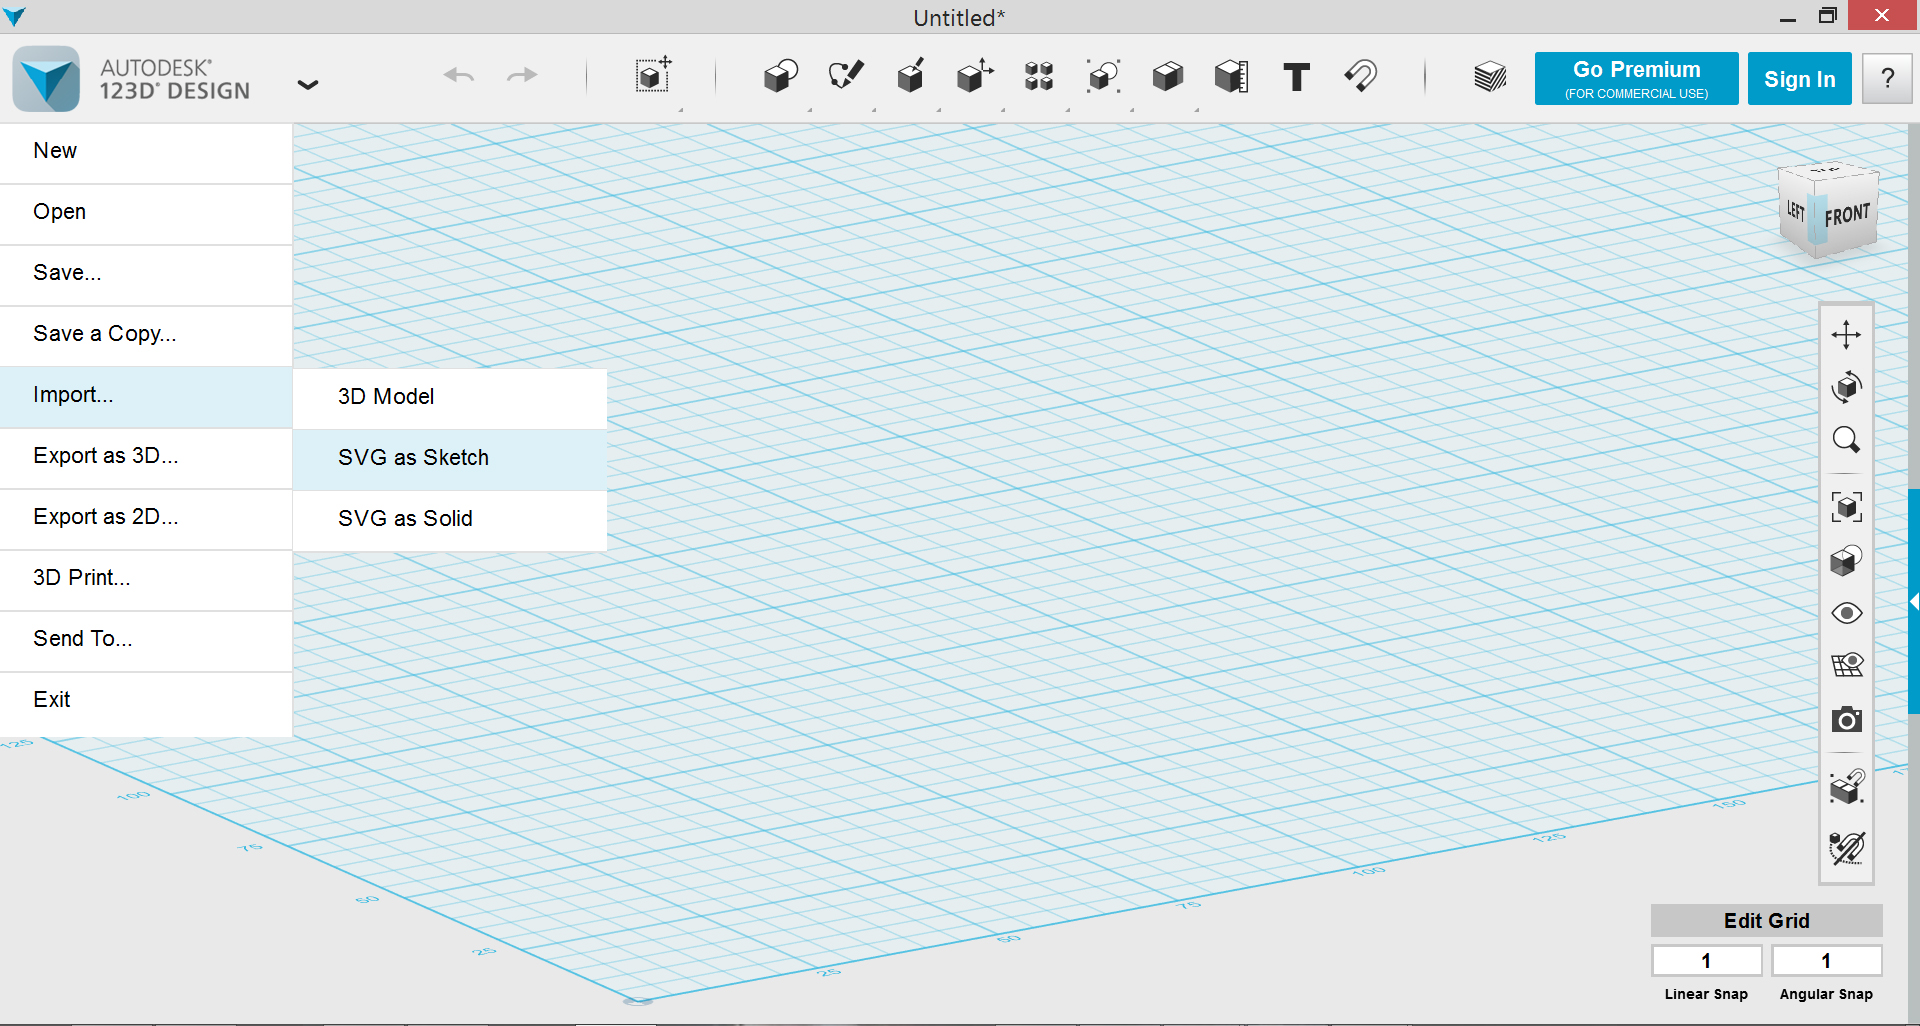Redo the last undone action
This screenshot has width=1920, height=1026.
point(522,76)
